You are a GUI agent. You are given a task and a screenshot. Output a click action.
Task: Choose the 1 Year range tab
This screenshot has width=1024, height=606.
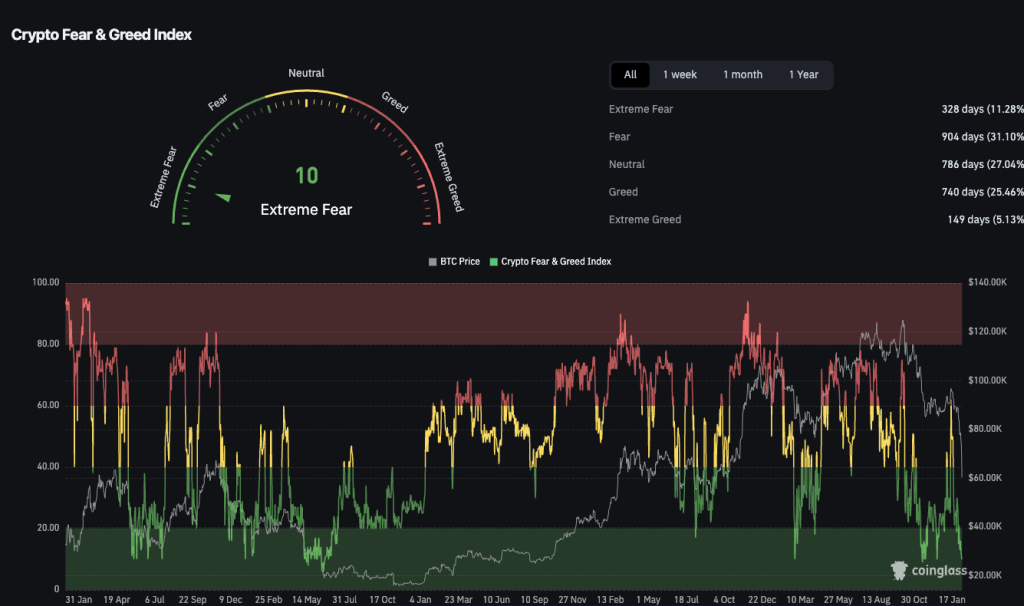[x=803, y=75]
